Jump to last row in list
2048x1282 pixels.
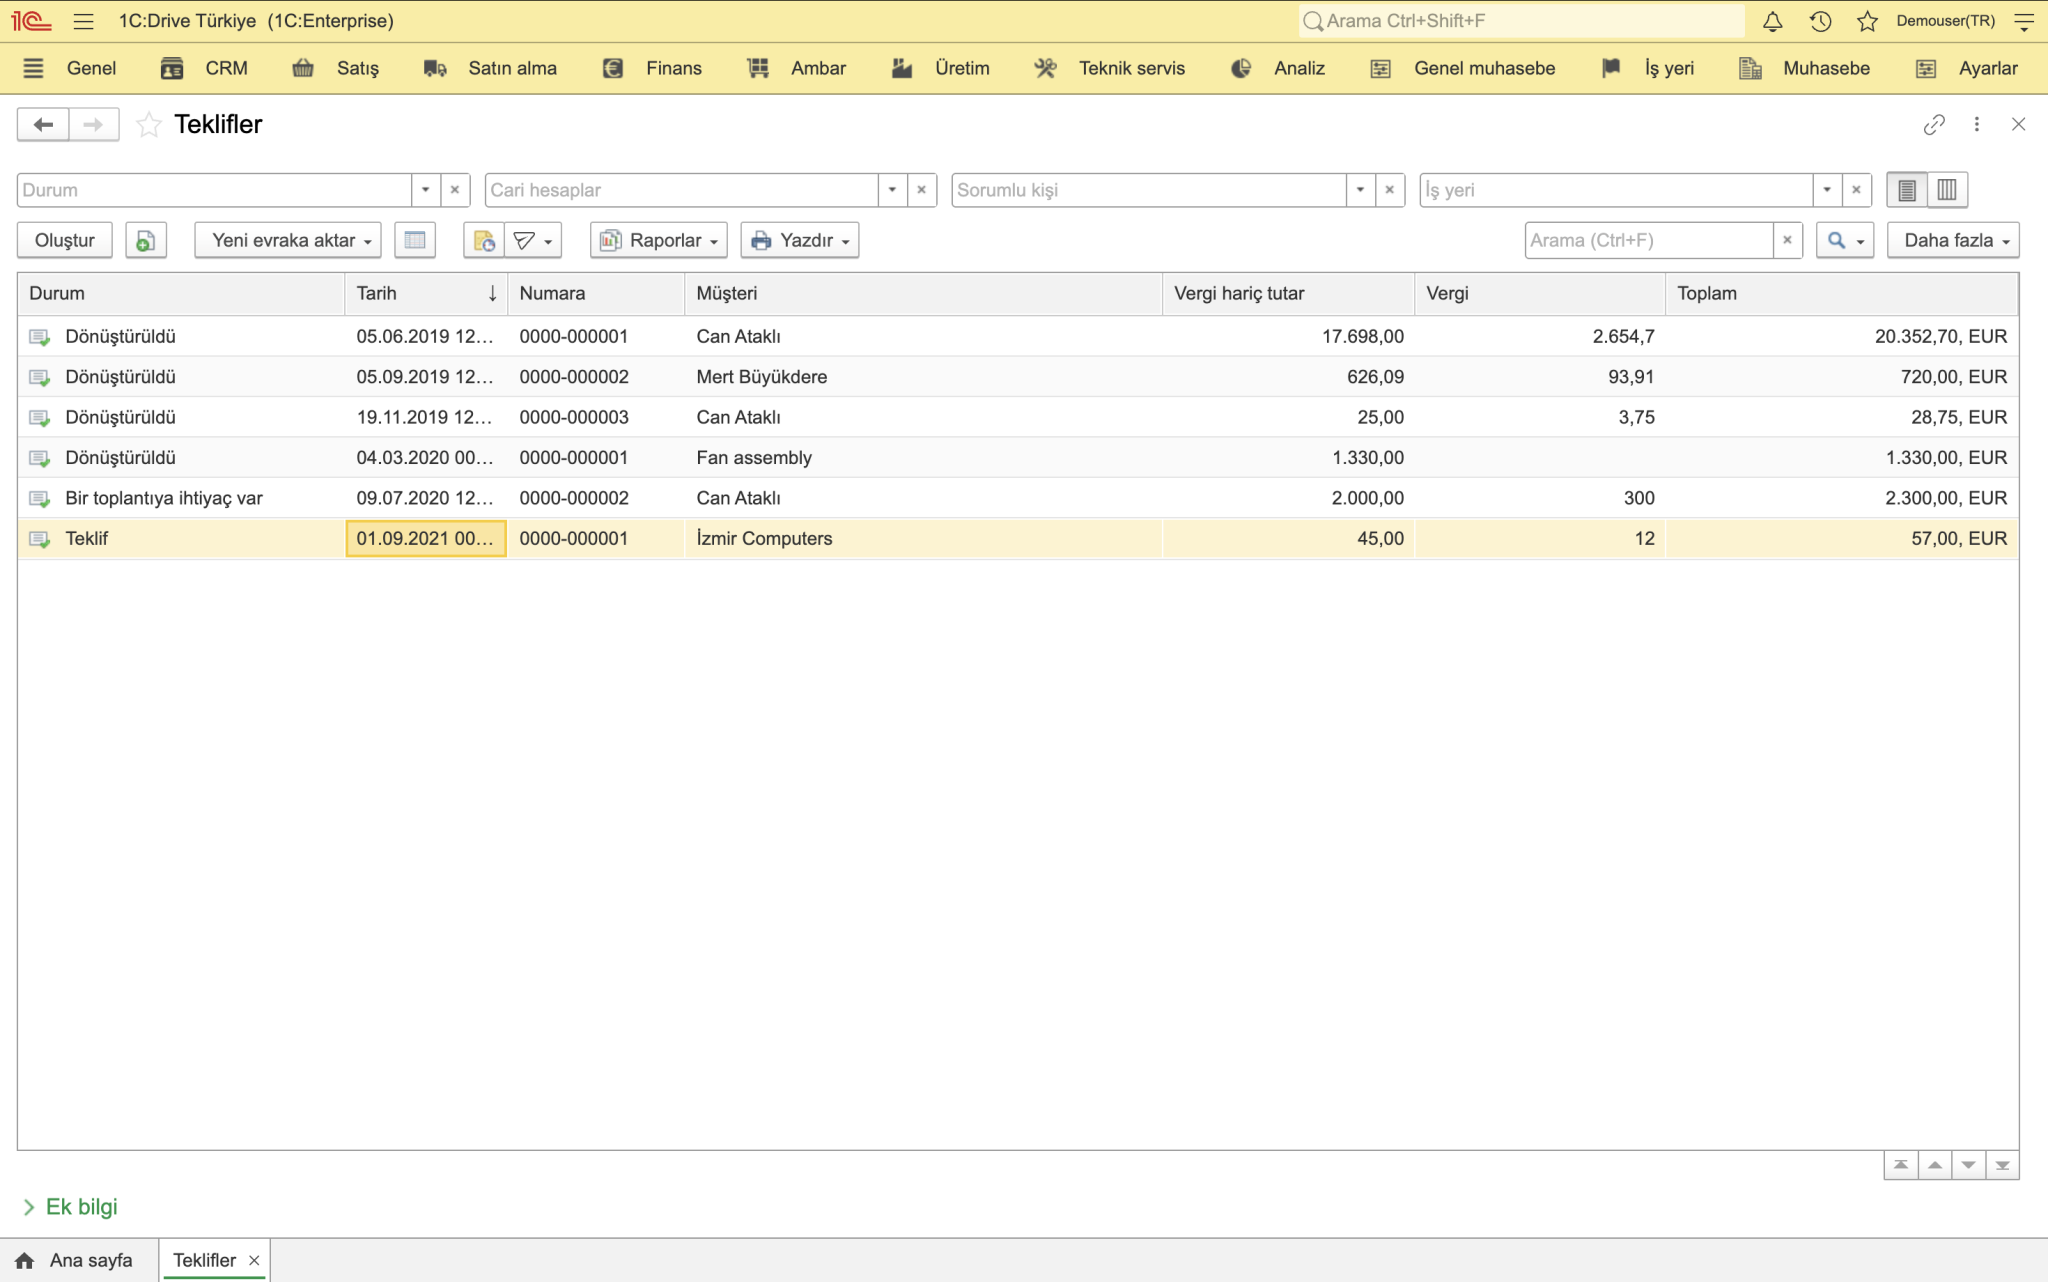2002,1165
